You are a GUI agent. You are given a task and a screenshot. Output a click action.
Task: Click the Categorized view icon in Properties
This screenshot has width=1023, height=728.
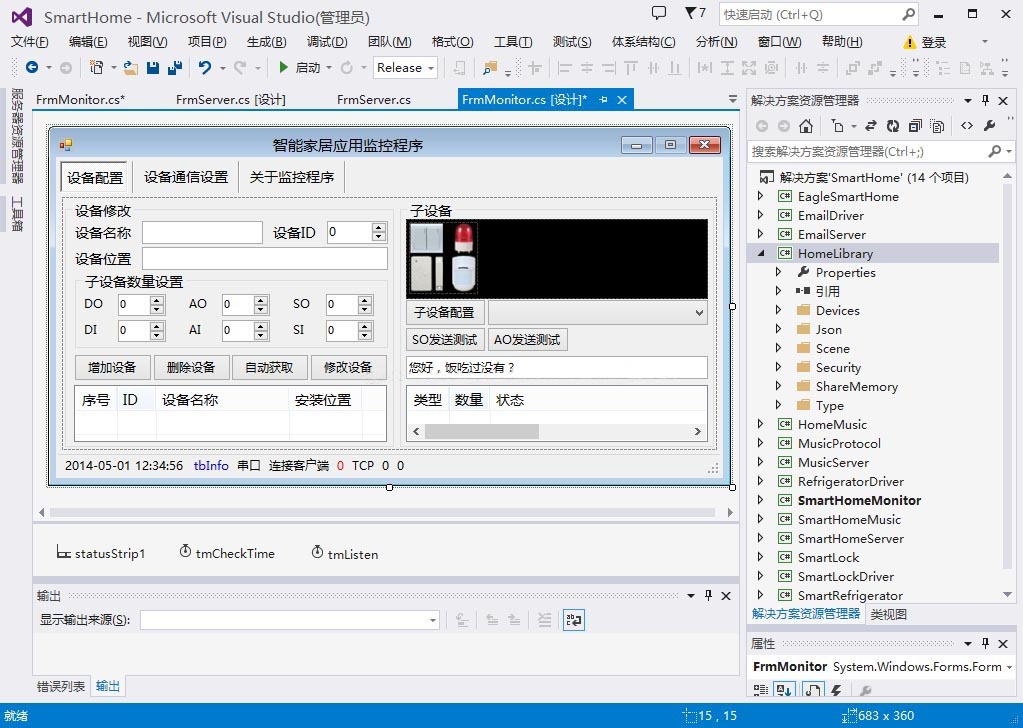coord(761,690)
